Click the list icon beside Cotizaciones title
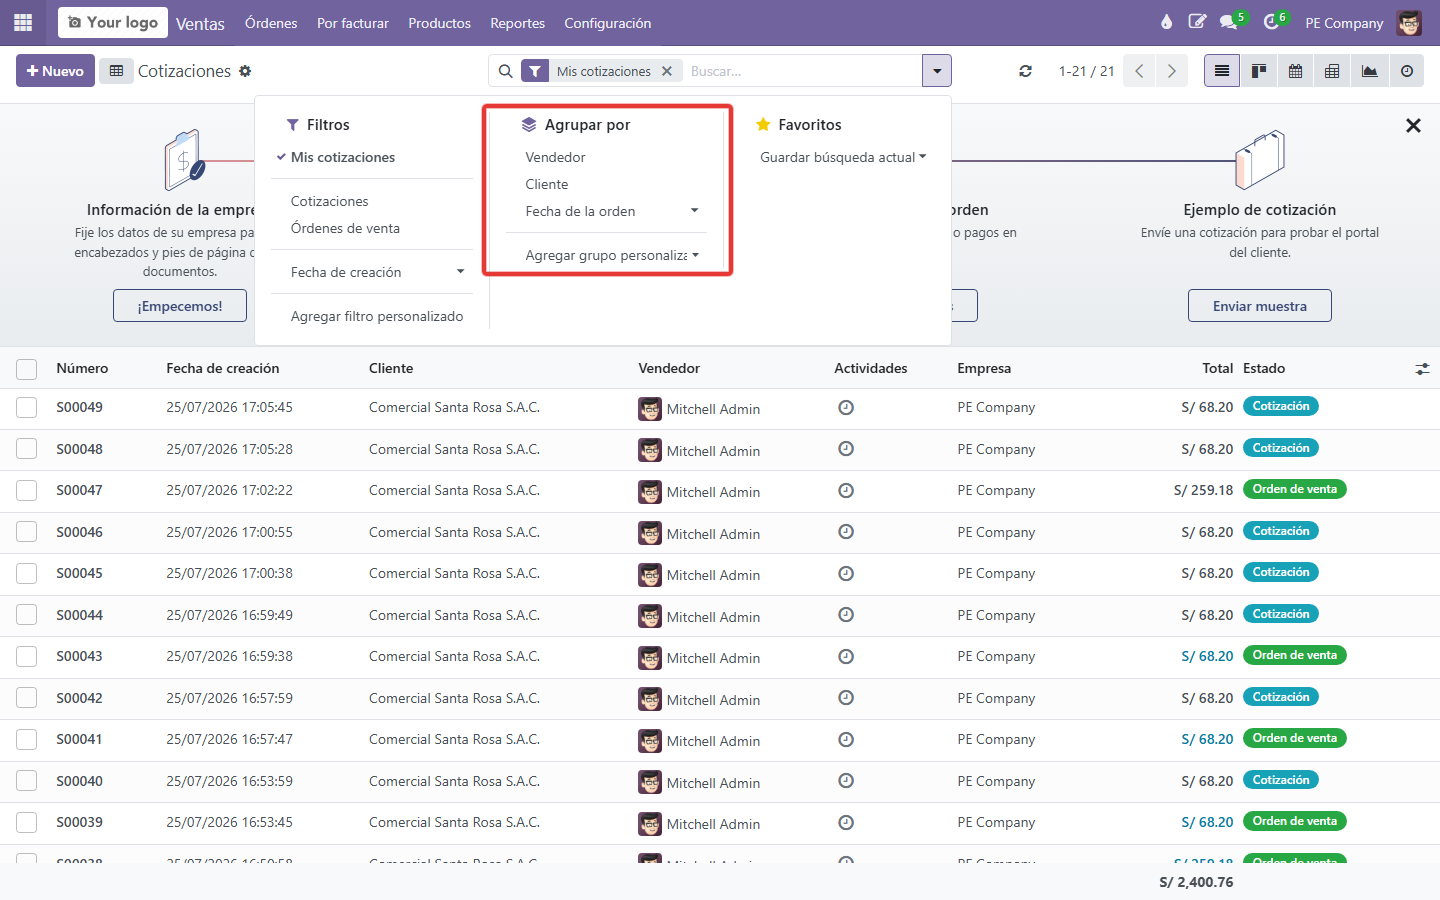This screenshot has width=1440, height=900. pyautogui.click(x=116, y=71)
